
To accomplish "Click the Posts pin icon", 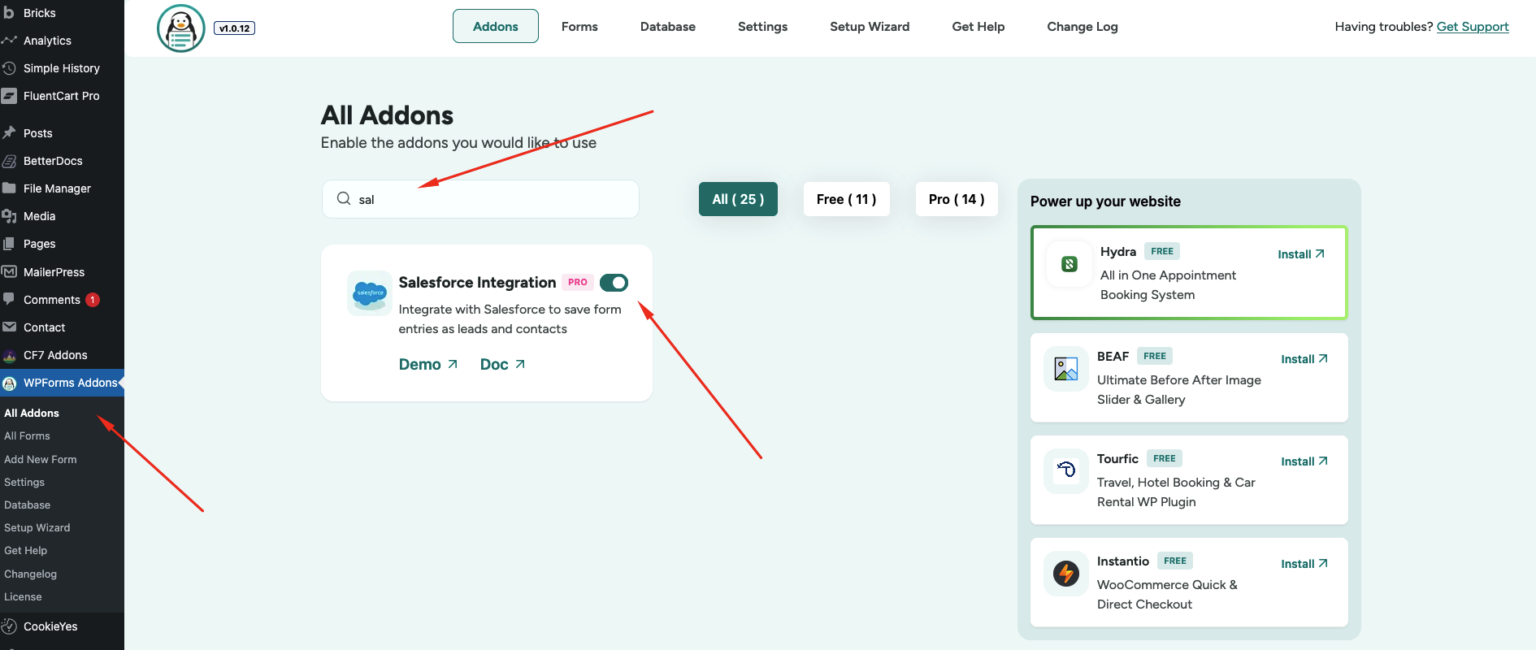I will pyautogui.click(x=10, y=133).
